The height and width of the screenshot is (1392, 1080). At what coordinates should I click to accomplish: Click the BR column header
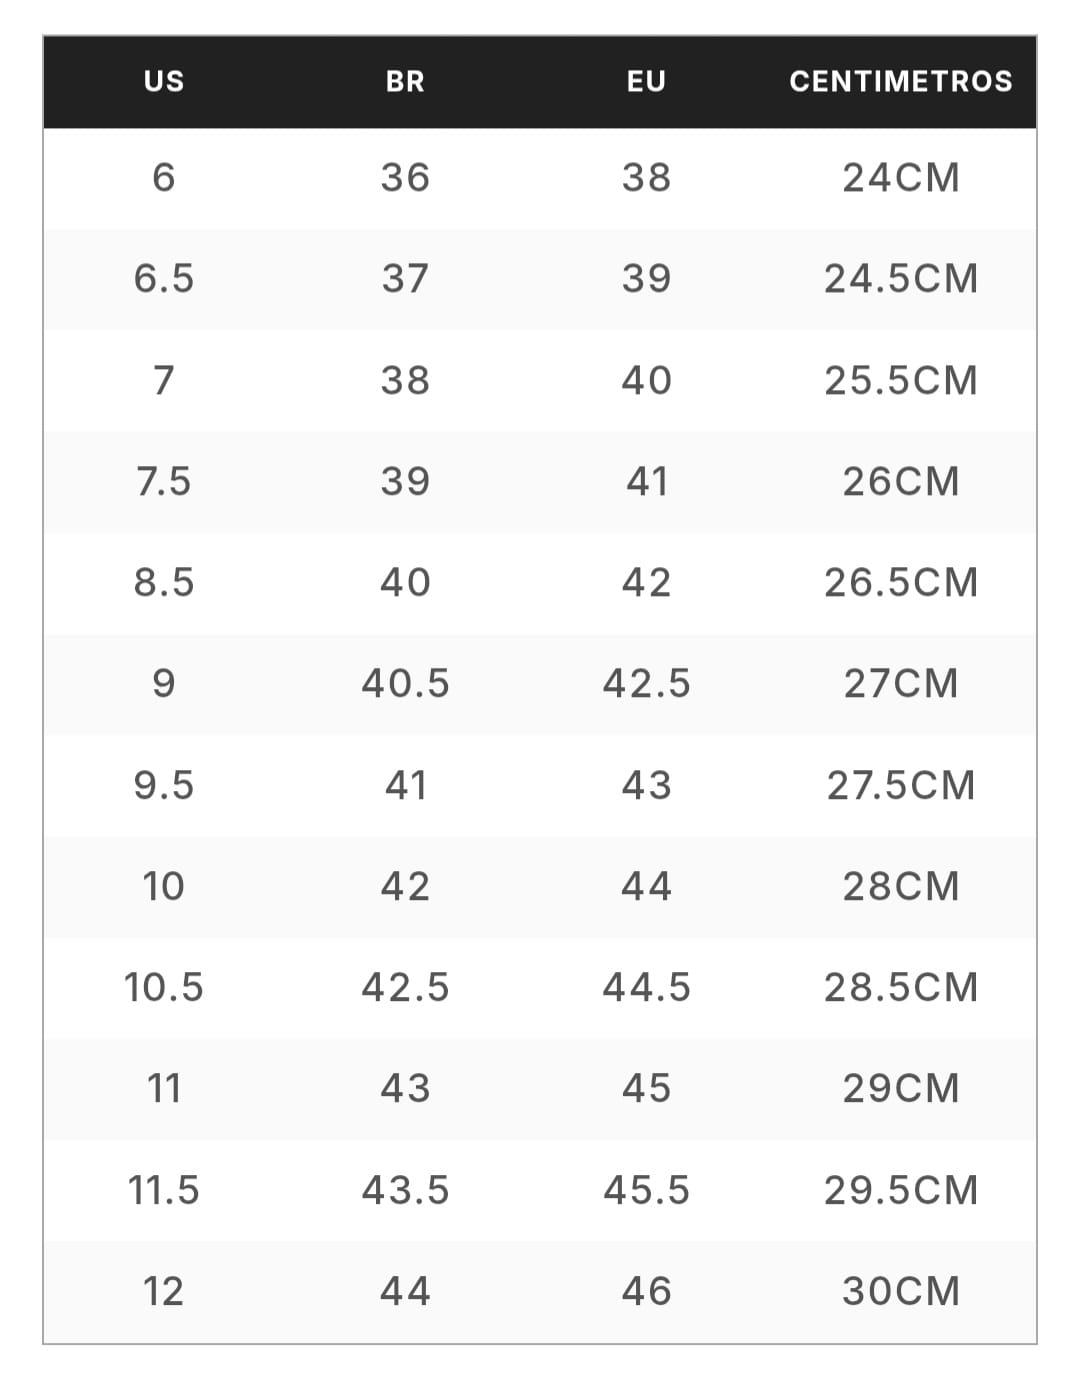pyautogui.click(x=405, y=81)
